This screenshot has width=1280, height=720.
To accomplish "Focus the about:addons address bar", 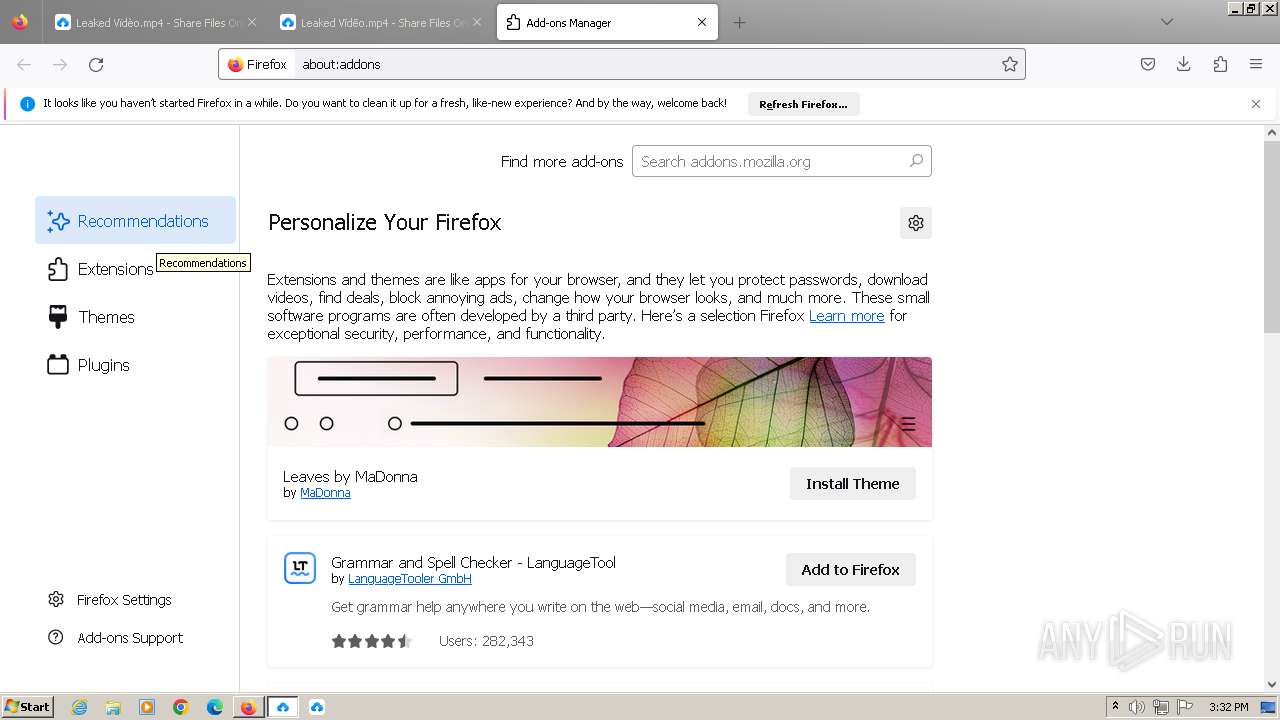I will (x=645, y=64).
